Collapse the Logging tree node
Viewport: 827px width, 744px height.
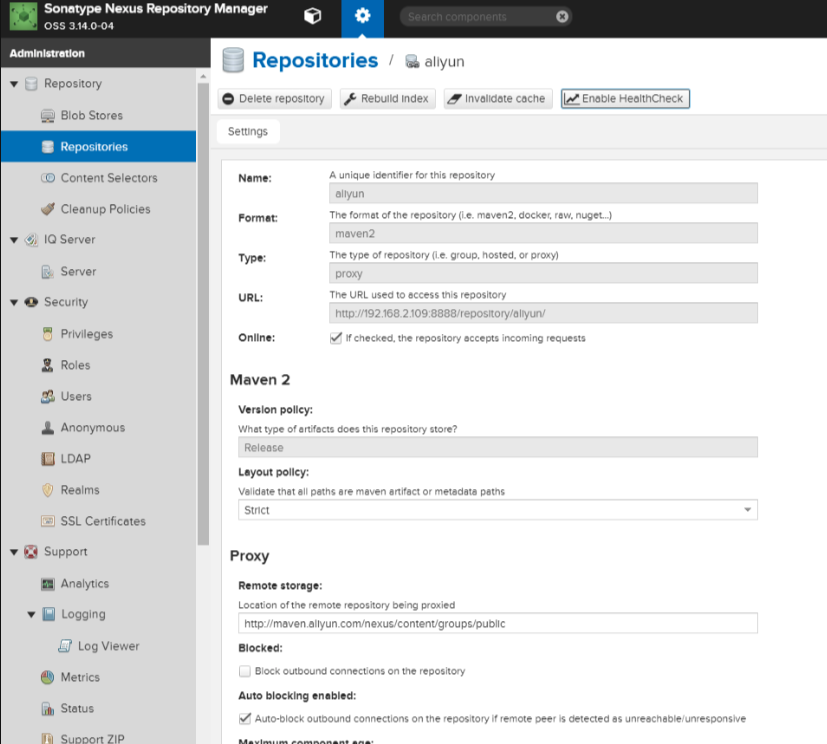point(31,615)
